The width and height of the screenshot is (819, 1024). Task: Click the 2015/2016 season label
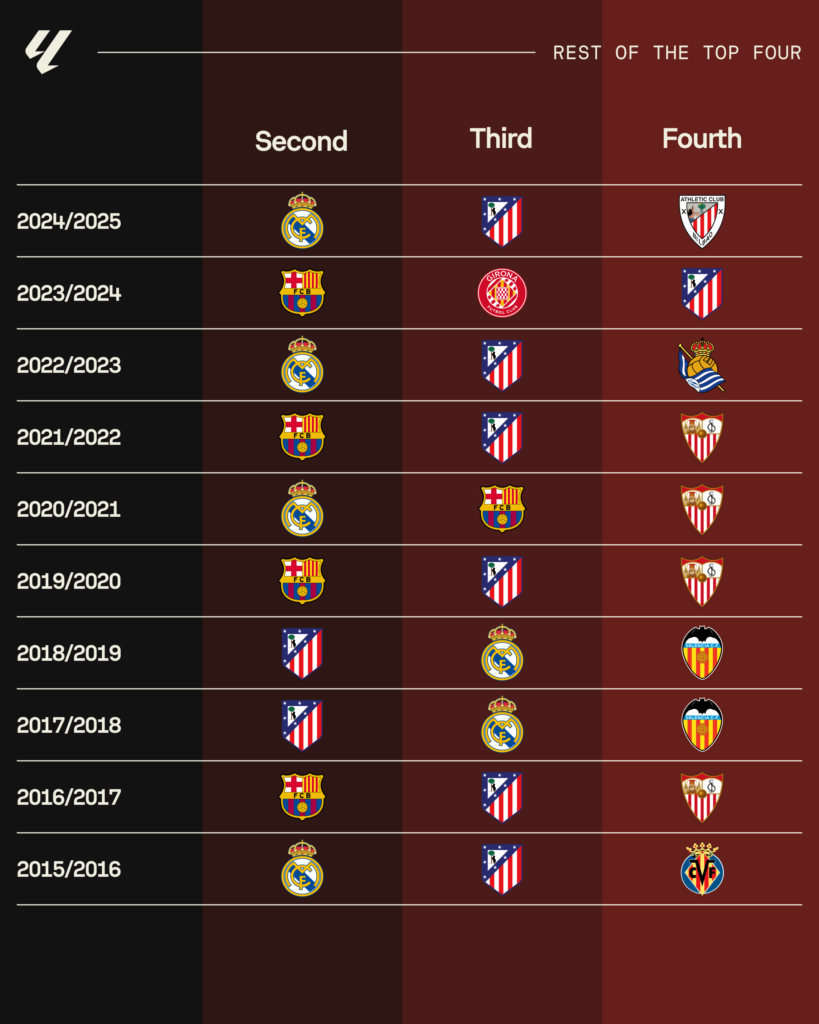[x=69, y=869]
